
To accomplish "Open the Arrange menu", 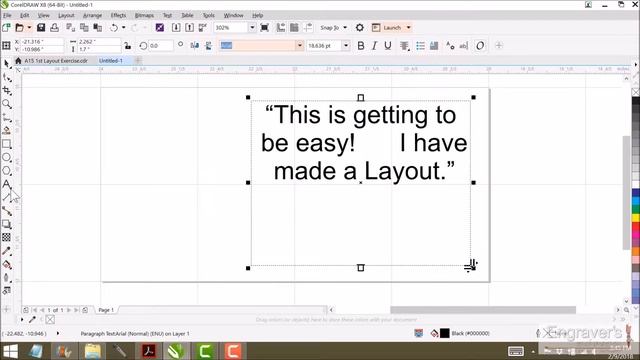I will click(92, 15).
